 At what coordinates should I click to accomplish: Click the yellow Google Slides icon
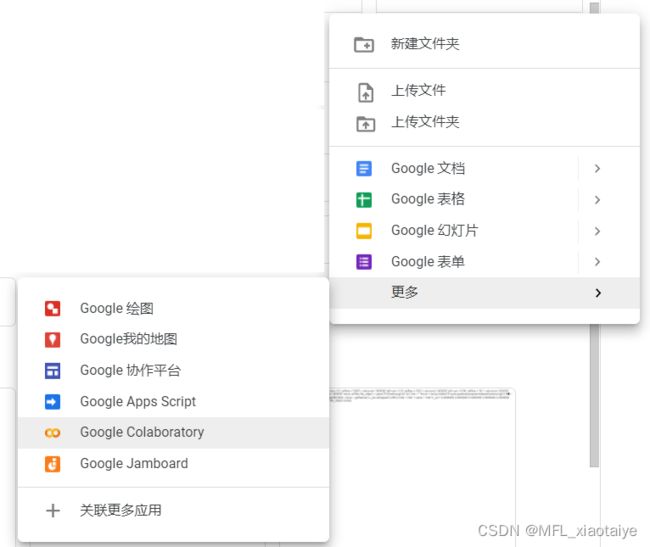click(x=364, y=231)
